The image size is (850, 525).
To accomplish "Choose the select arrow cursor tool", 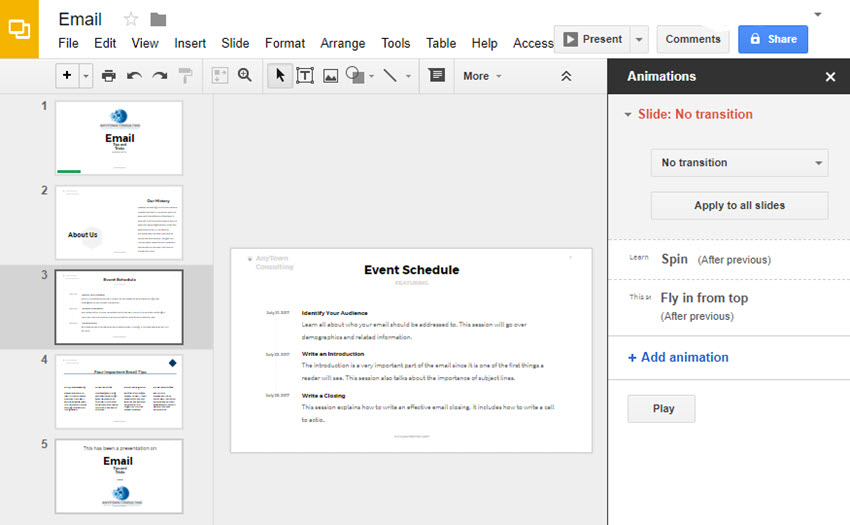I will point(280,75).
